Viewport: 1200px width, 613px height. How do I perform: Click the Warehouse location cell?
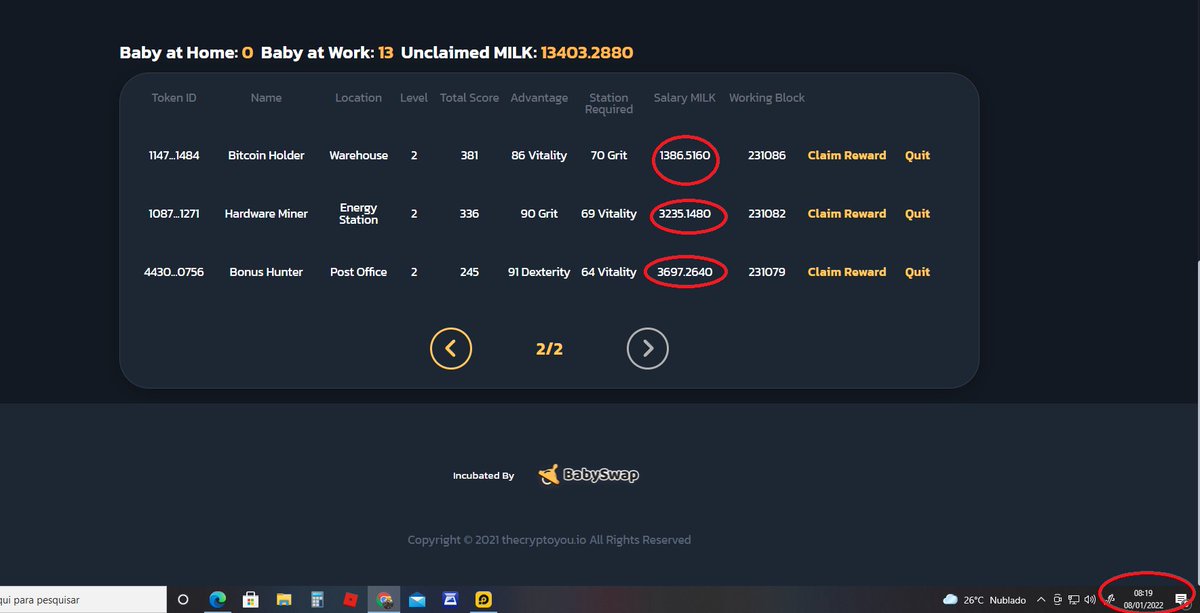tap(358, 155)
